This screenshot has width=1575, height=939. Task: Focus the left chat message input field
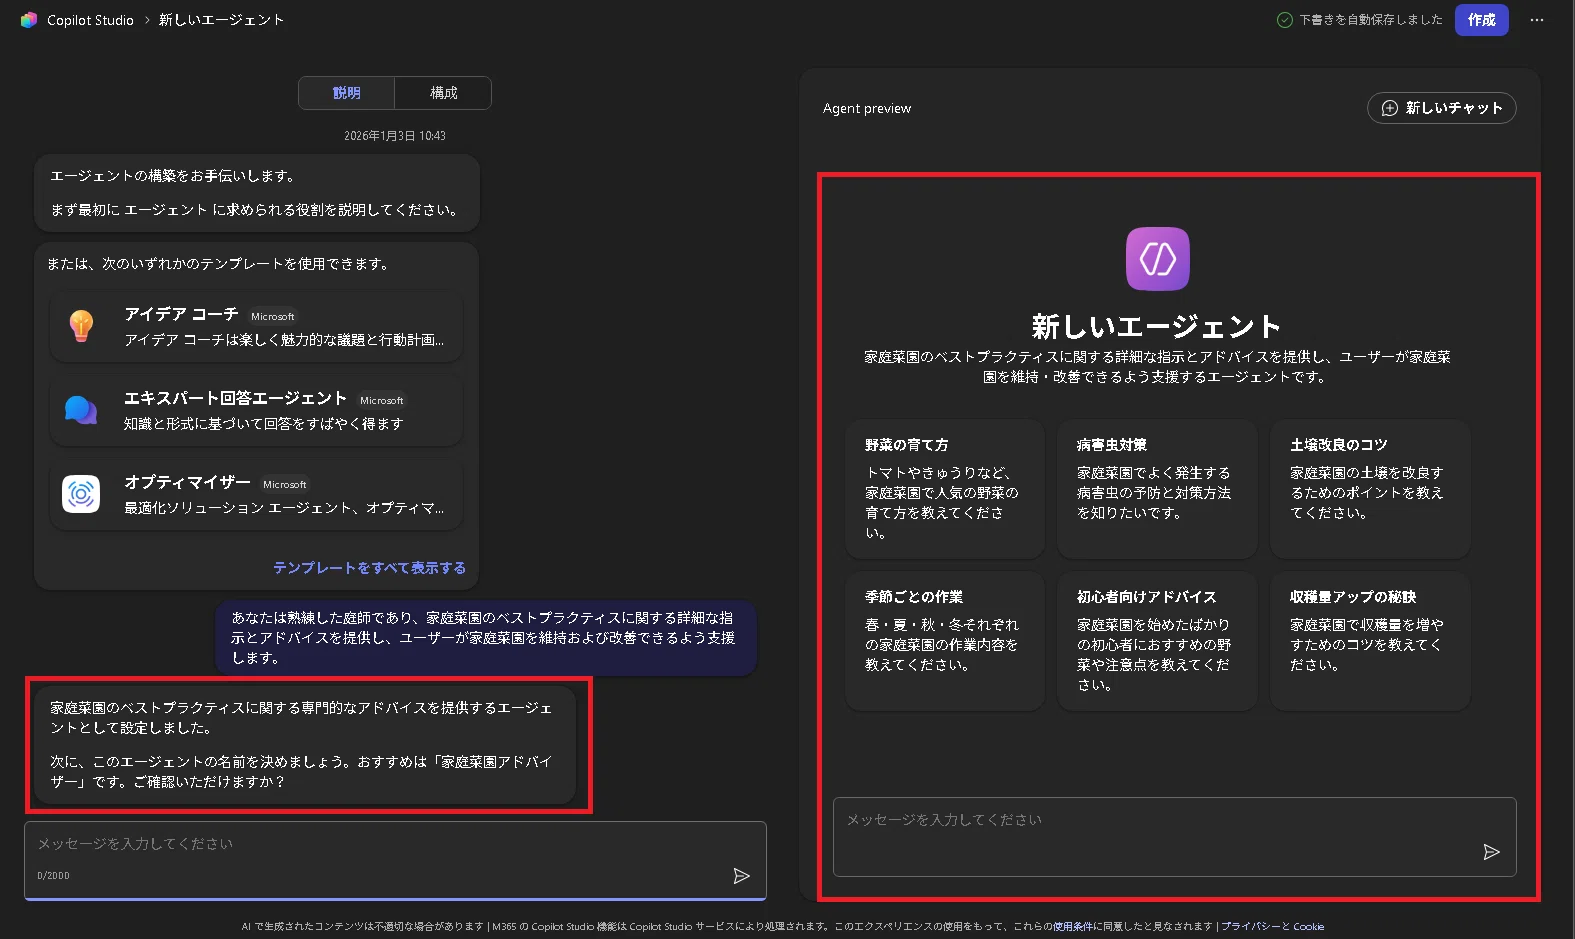coord(395,861)
